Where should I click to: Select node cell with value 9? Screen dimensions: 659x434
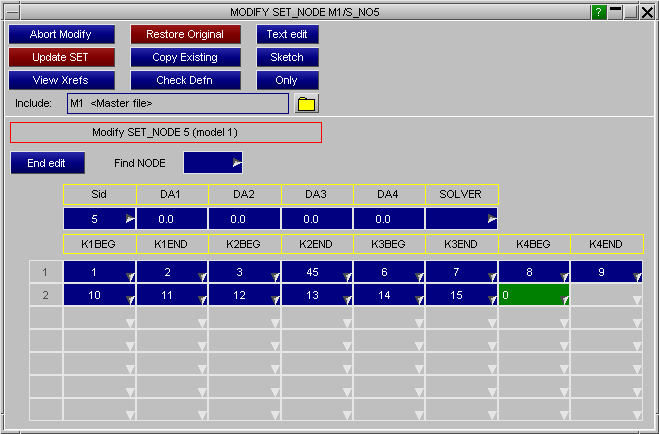click(606, 272)
